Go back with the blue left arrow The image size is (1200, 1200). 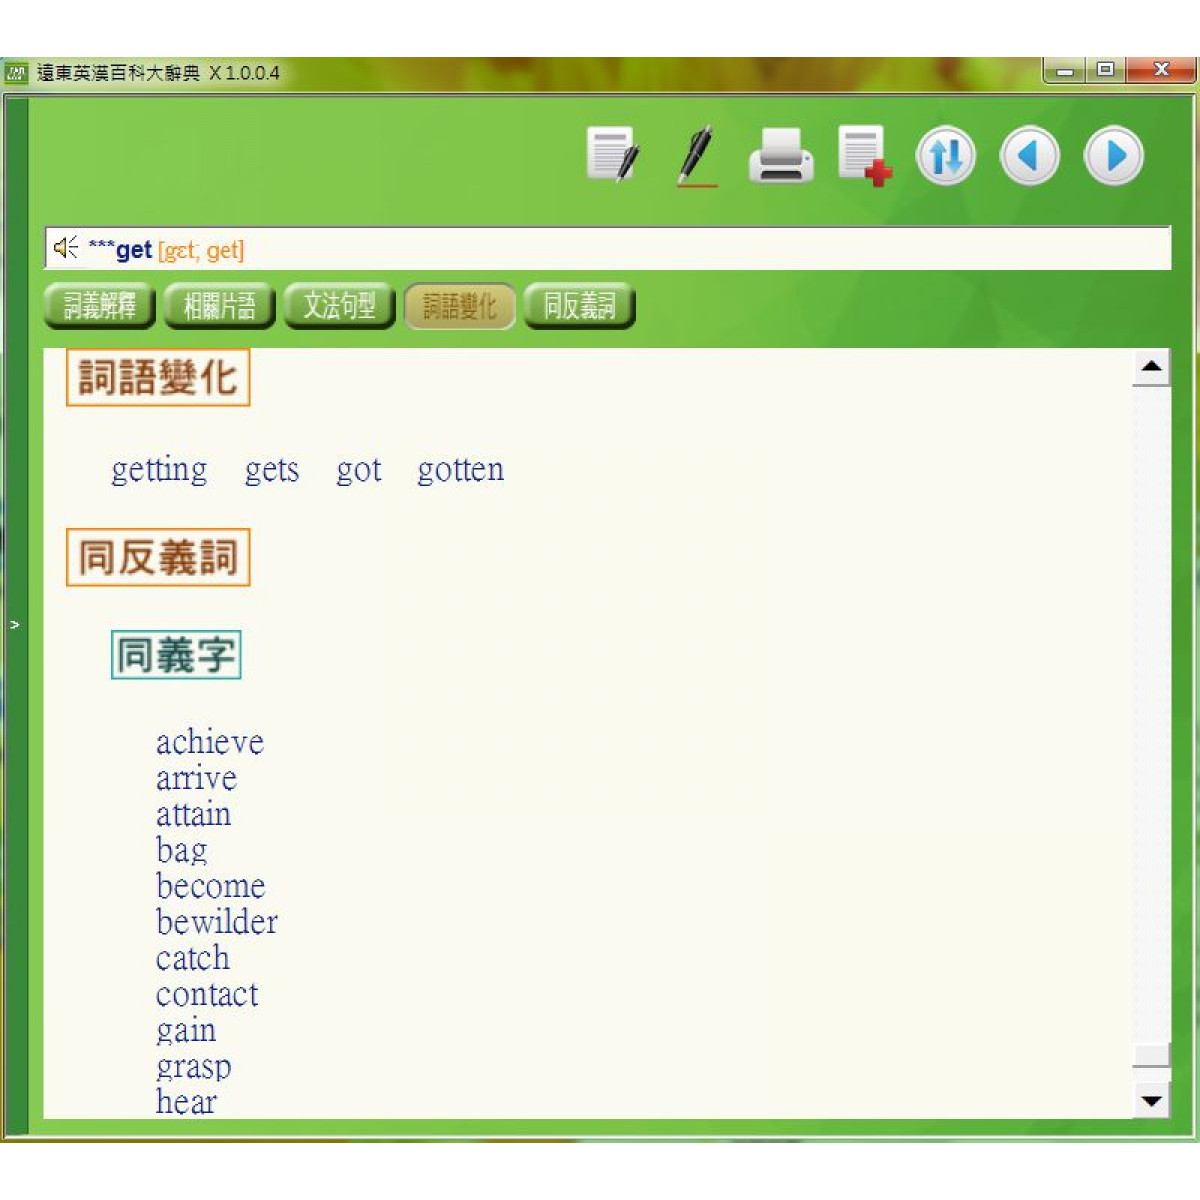1030,156
